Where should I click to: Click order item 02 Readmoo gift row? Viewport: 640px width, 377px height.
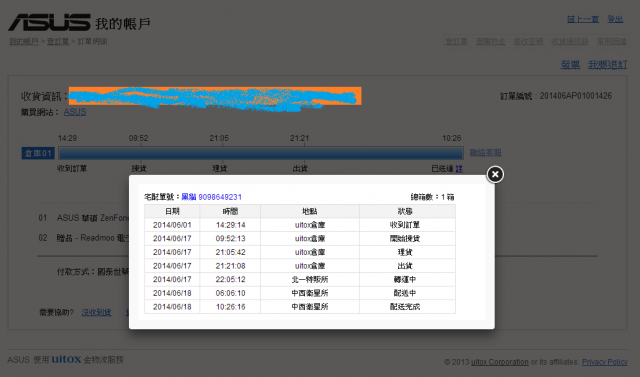click(x=84, y=238)
